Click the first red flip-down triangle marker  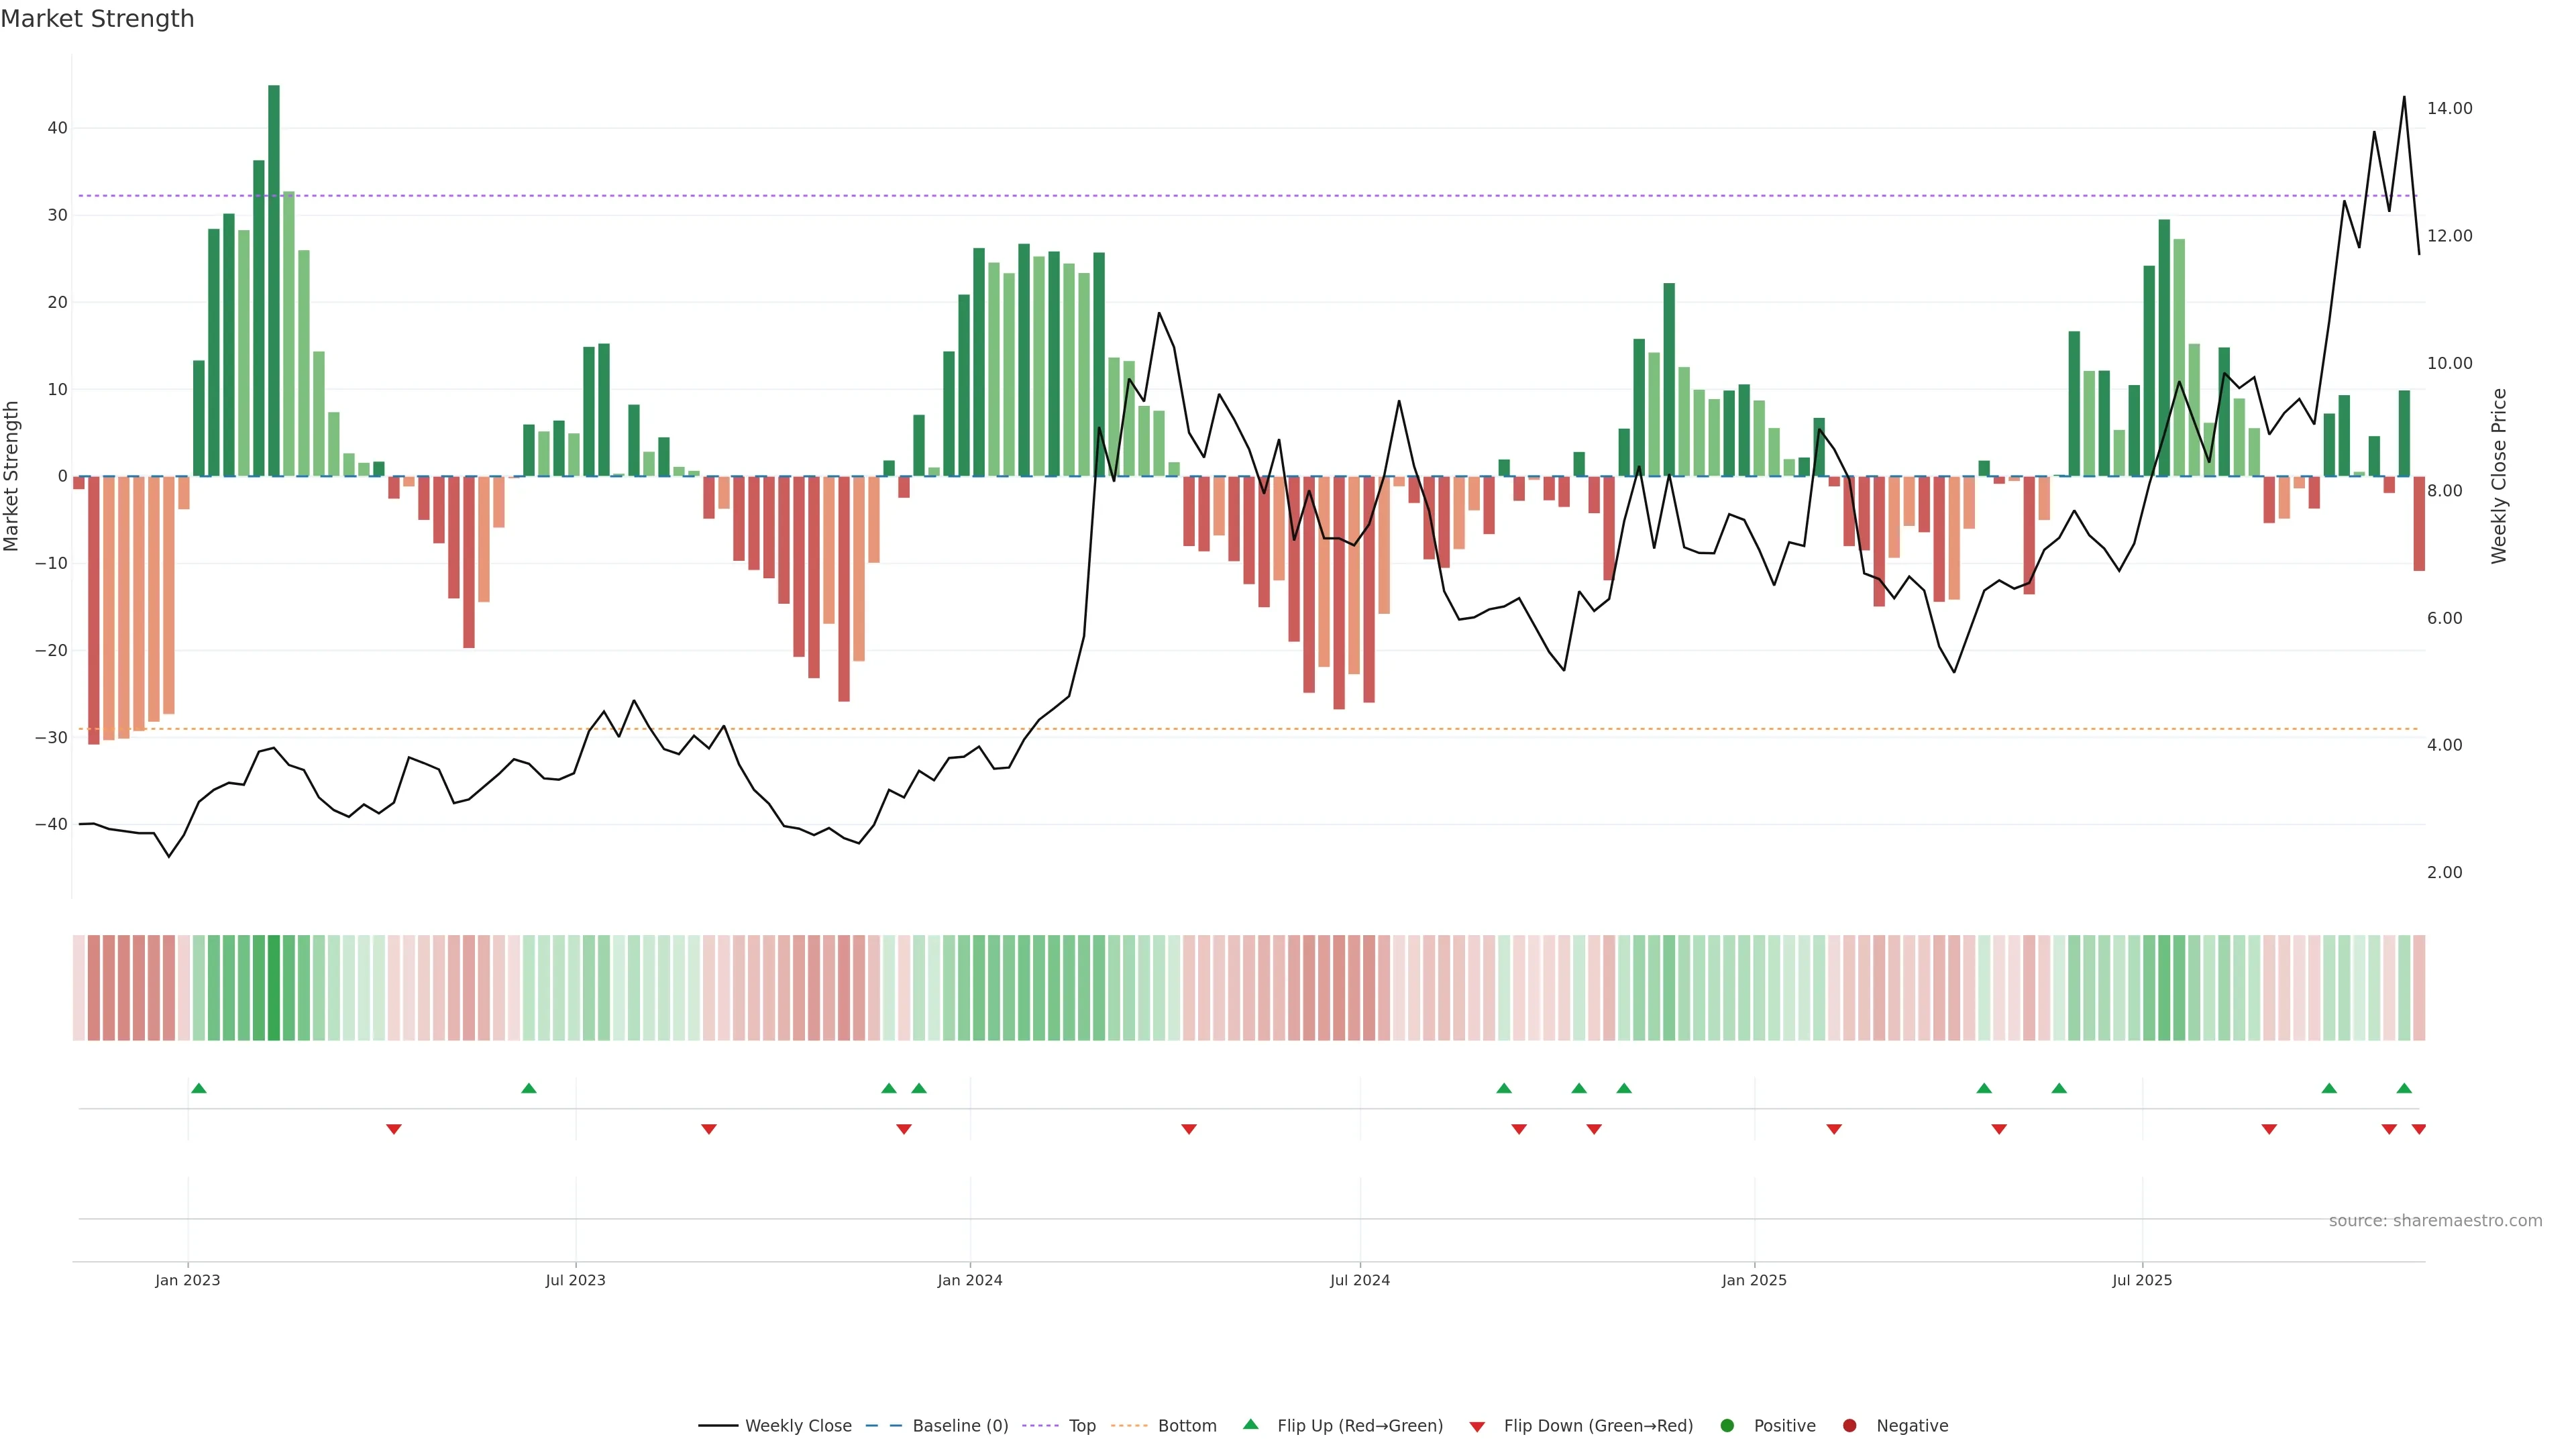tap(394, 1129)
